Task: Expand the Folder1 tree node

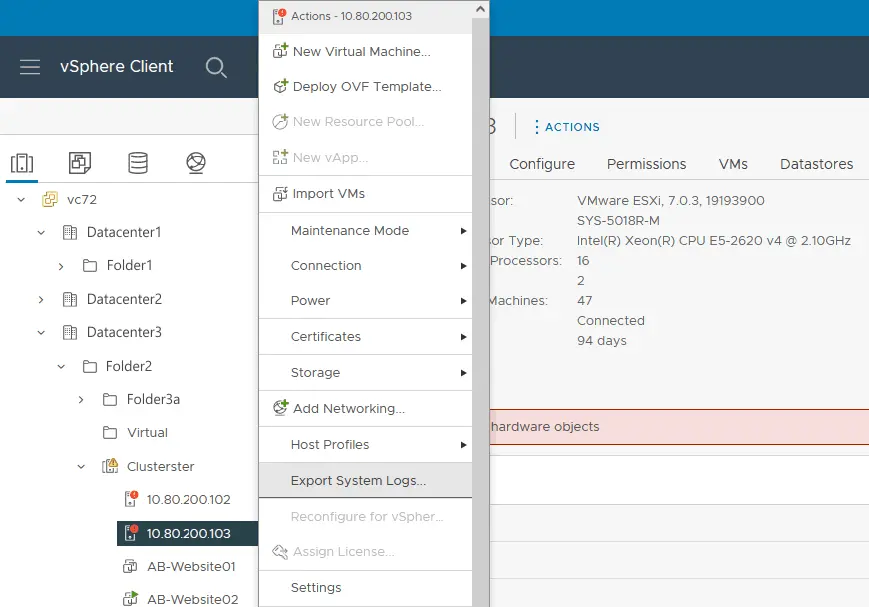Action: (61, 267)
